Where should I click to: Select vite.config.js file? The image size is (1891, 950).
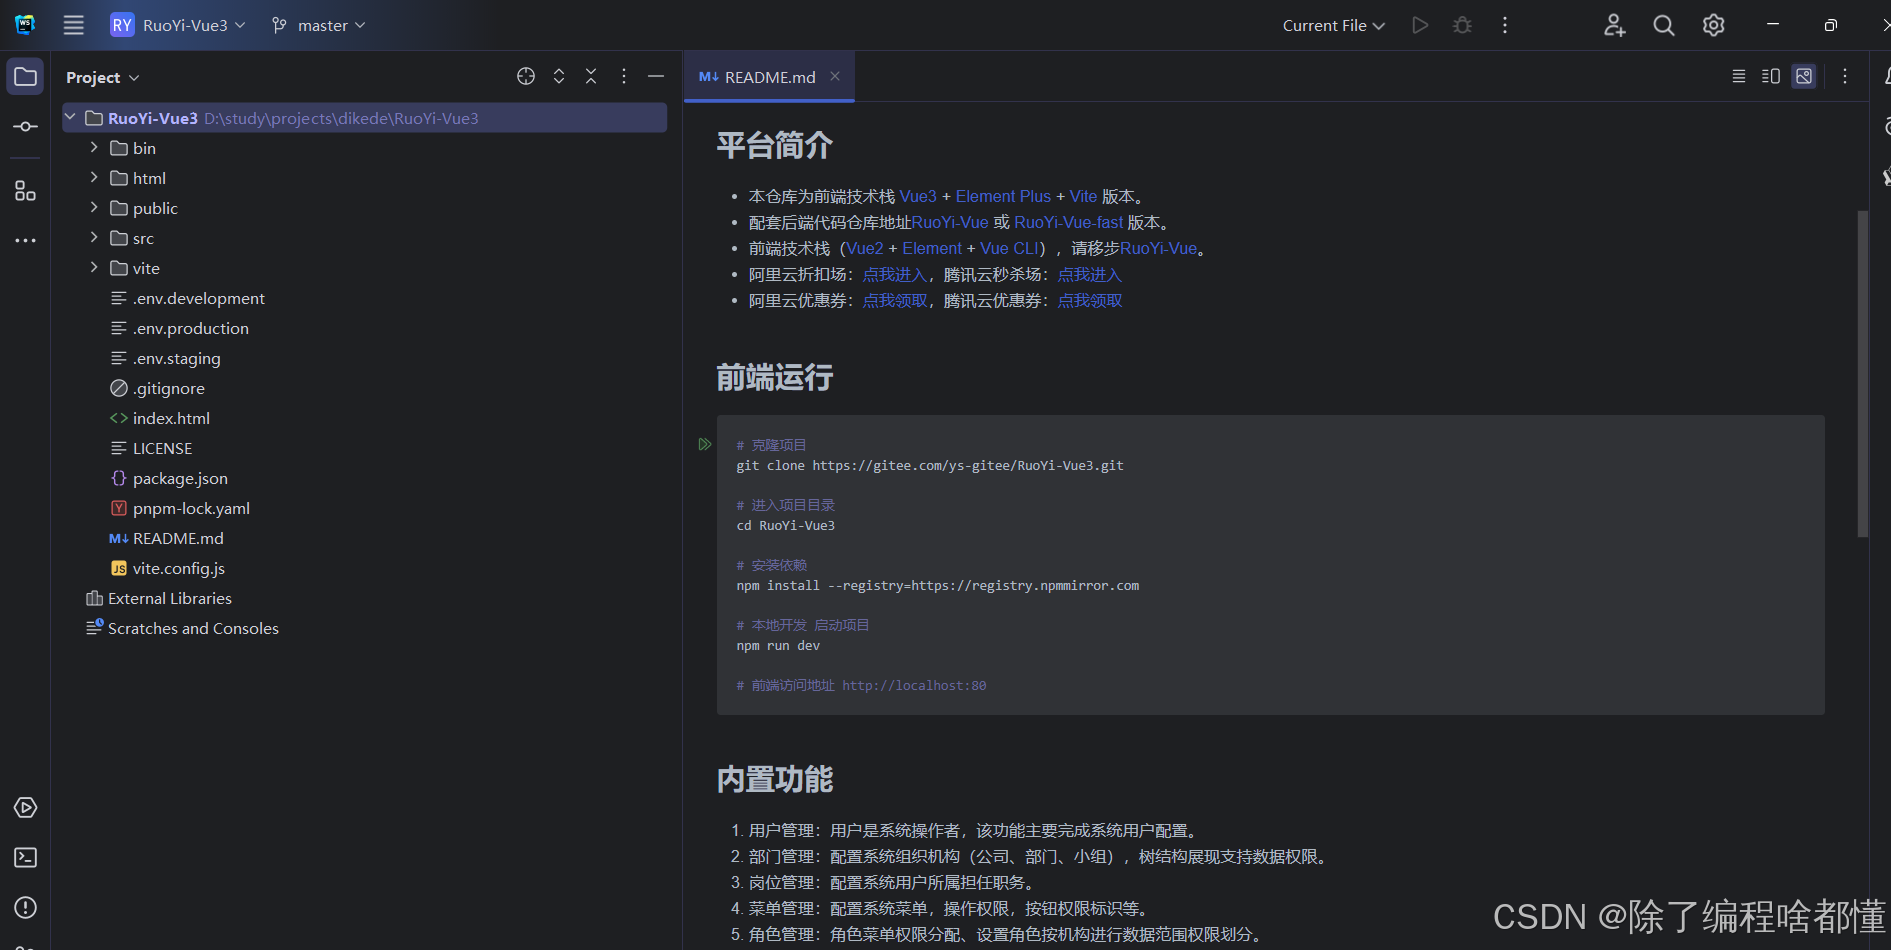click(168, 568)
